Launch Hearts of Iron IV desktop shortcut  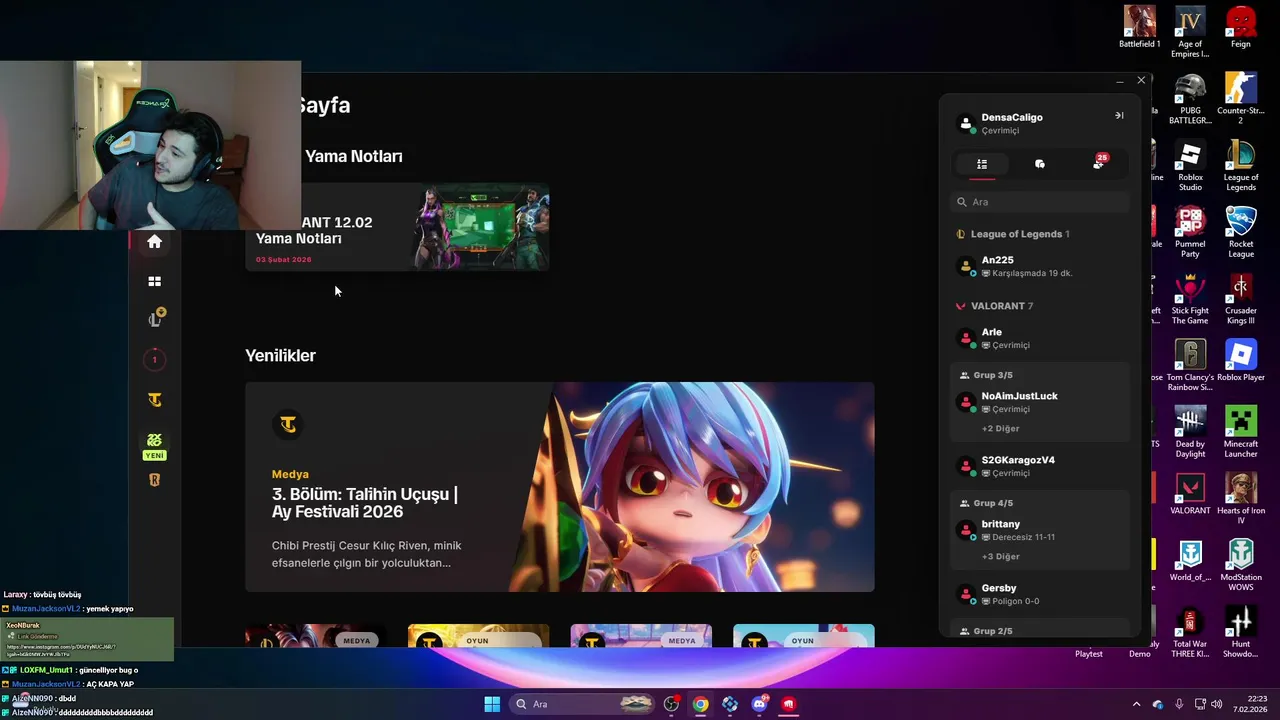pyautogui.click(x=1241, y=499)
